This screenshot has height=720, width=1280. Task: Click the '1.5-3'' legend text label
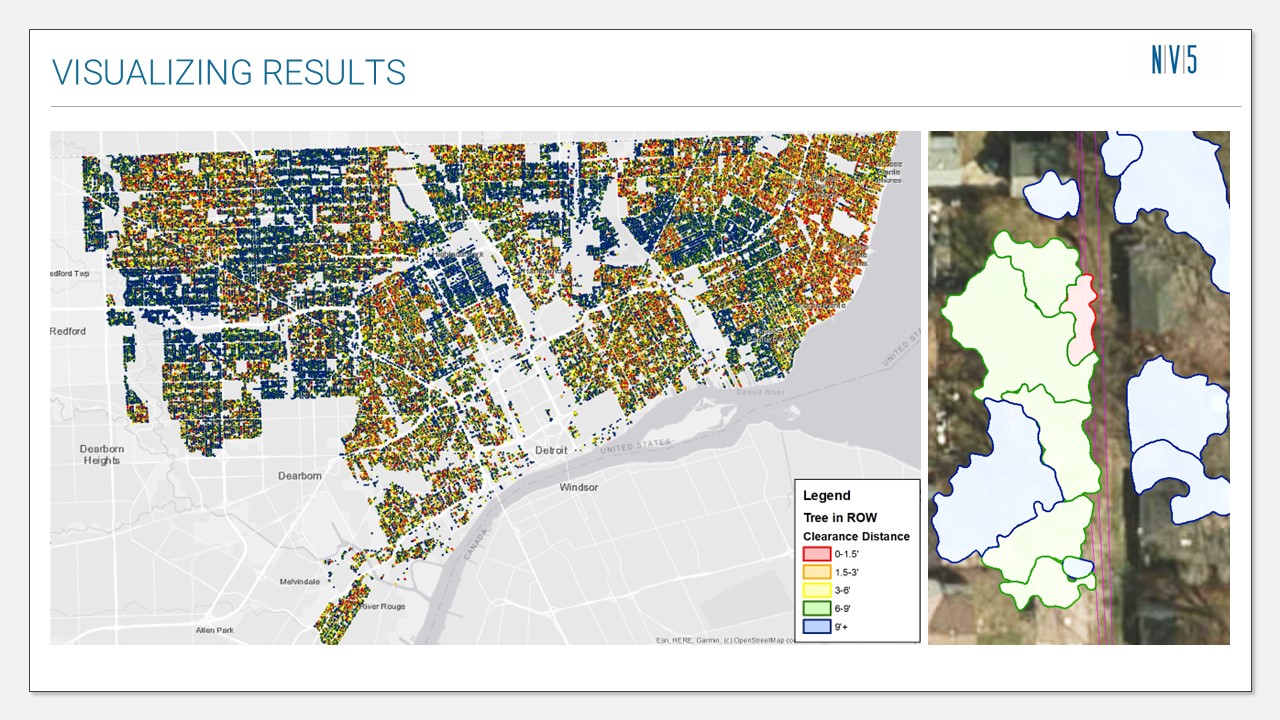pyautogui.click(x=847, y=572)
